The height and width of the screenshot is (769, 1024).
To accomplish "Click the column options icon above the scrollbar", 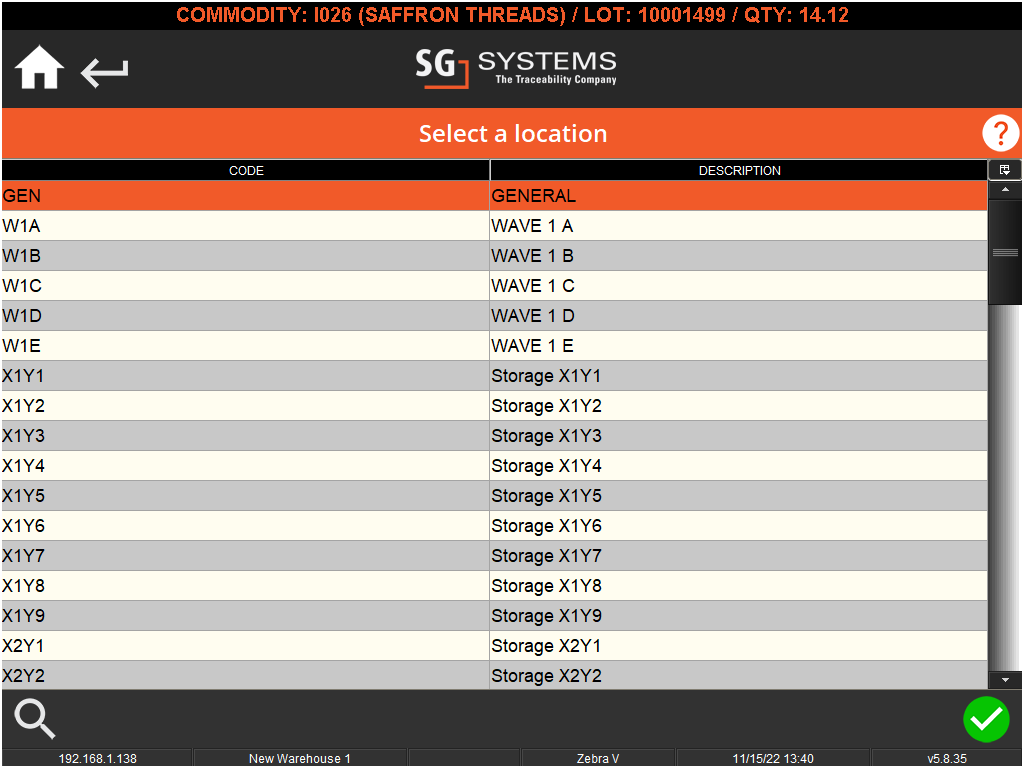I will point(1004,169).
